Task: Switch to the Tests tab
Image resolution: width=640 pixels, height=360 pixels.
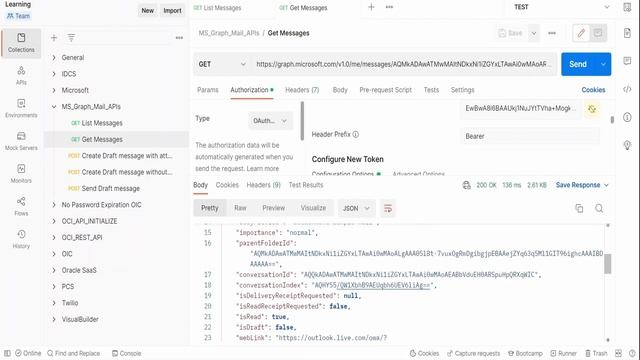Action: [431, 90]
